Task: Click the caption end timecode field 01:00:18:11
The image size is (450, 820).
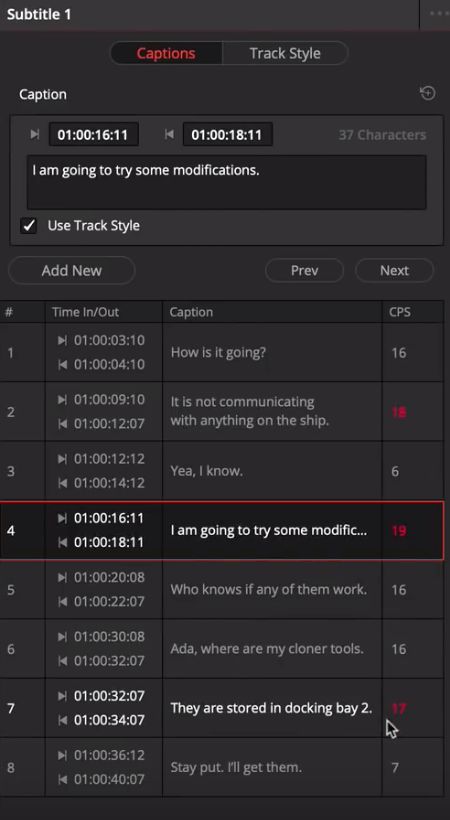Action: (227, 134)
